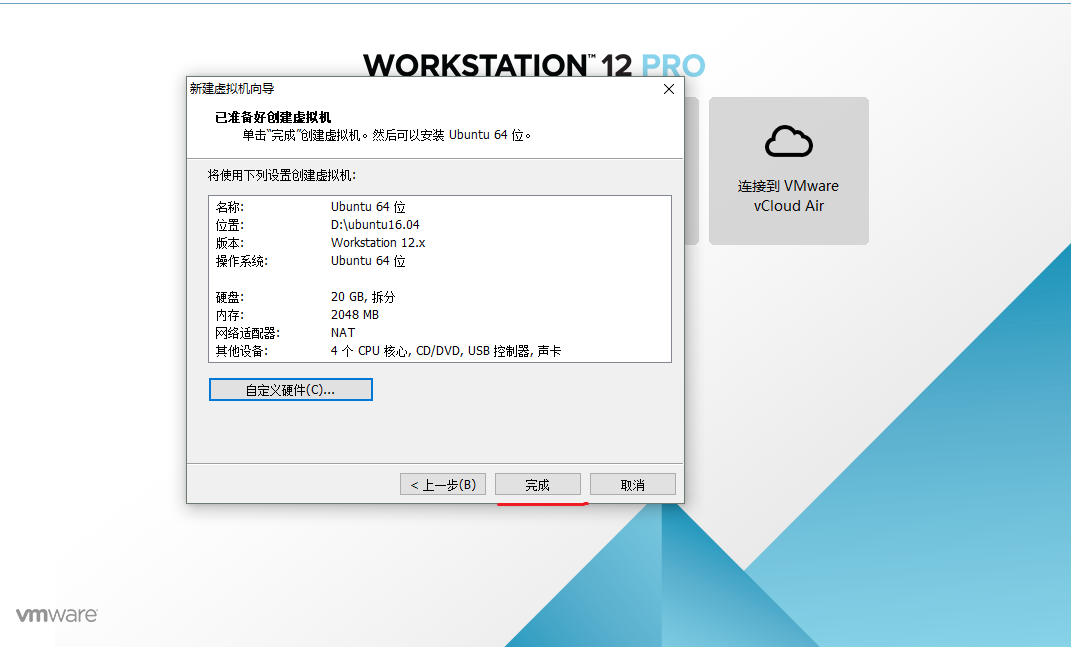Viewport: 1071px width, 647px height.
Task: Click text 将使用下列设置创建虚拟机
Action: tap(281, 176)
